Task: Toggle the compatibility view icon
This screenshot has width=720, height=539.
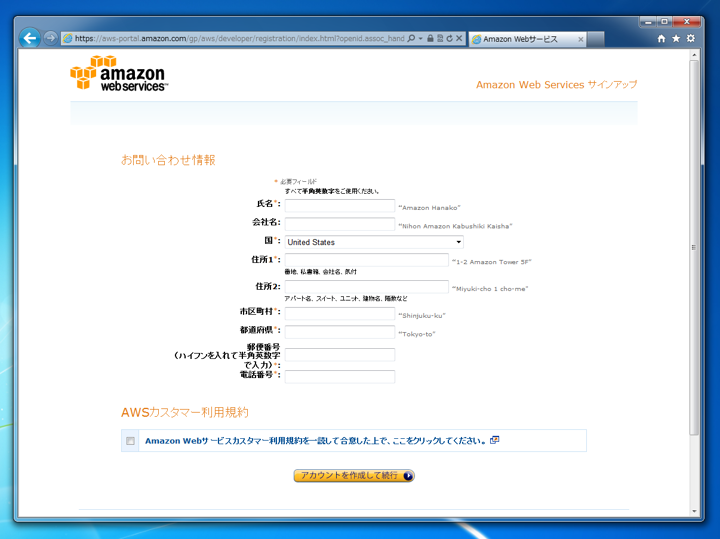Action: pos(440,39)
